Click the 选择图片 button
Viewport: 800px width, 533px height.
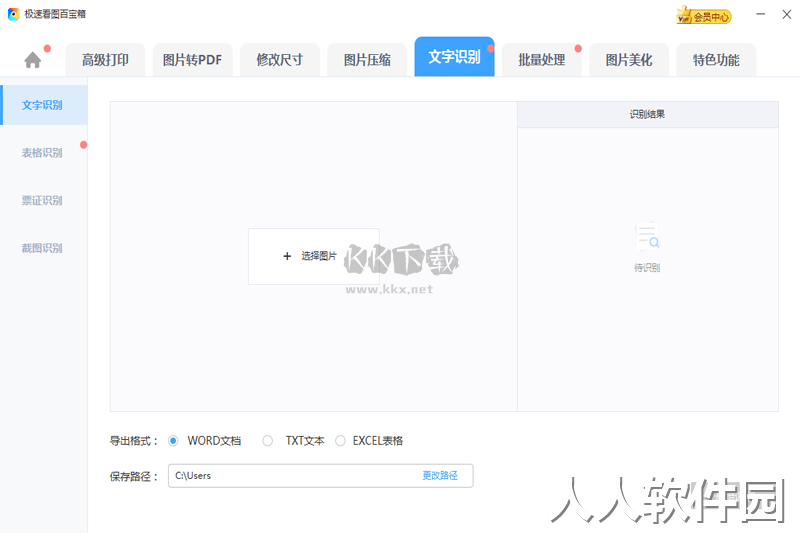[x=314, y=256]
